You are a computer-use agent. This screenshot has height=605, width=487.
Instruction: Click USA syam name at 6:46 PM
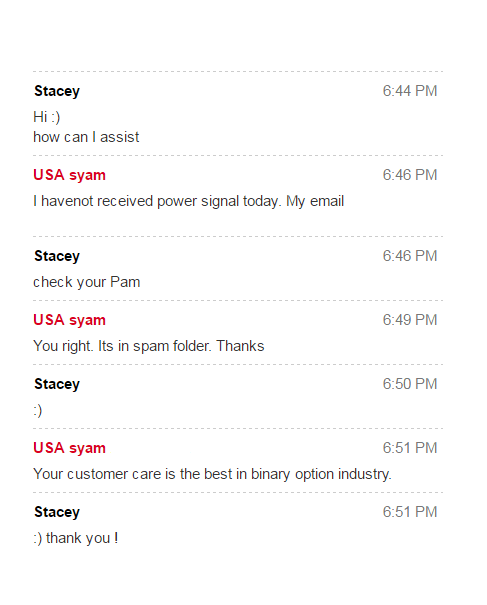pyautogui.click(x=69, y=176)
